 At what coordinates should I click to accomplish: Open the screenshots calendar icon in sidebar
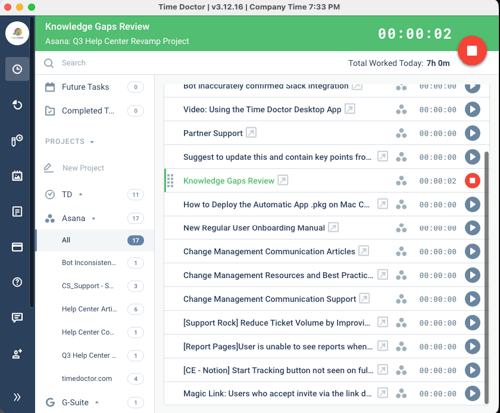(17, 176)
